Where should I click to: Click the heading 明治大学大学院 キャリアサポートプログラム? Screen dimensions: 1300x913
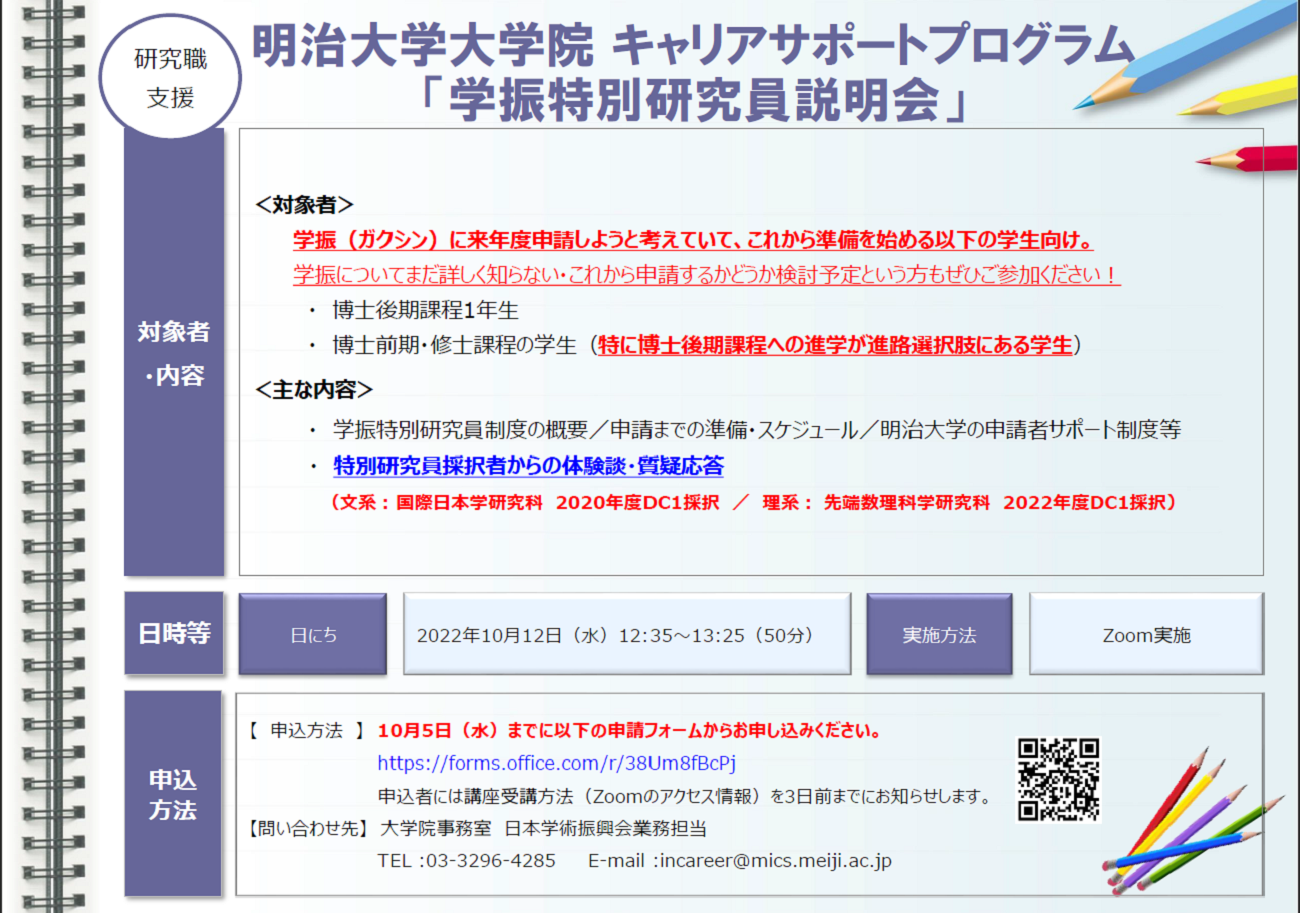point(693,44)
